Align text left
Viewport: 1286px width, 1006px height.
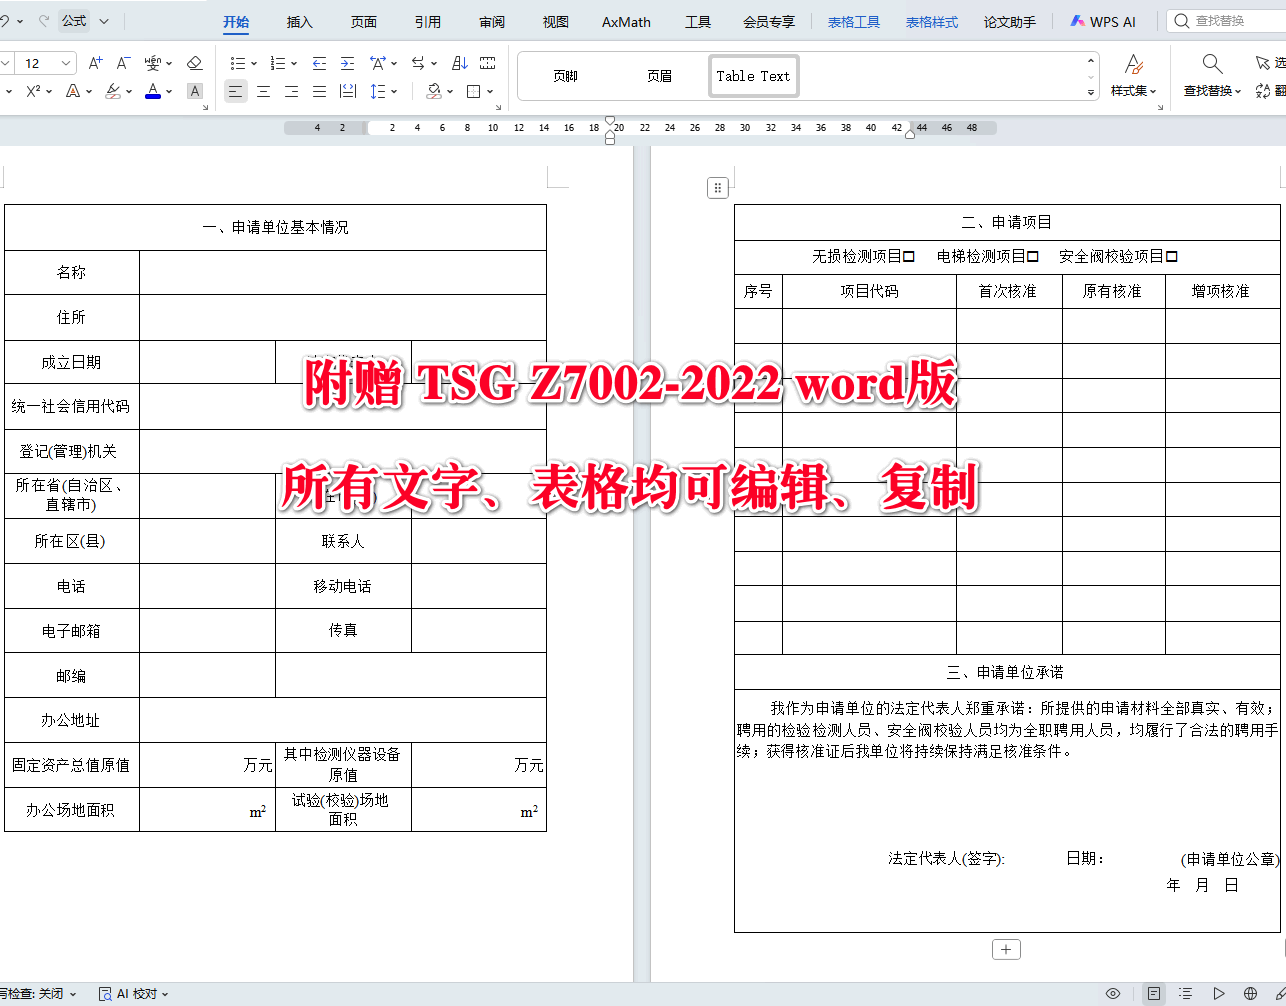pos(235,91)
